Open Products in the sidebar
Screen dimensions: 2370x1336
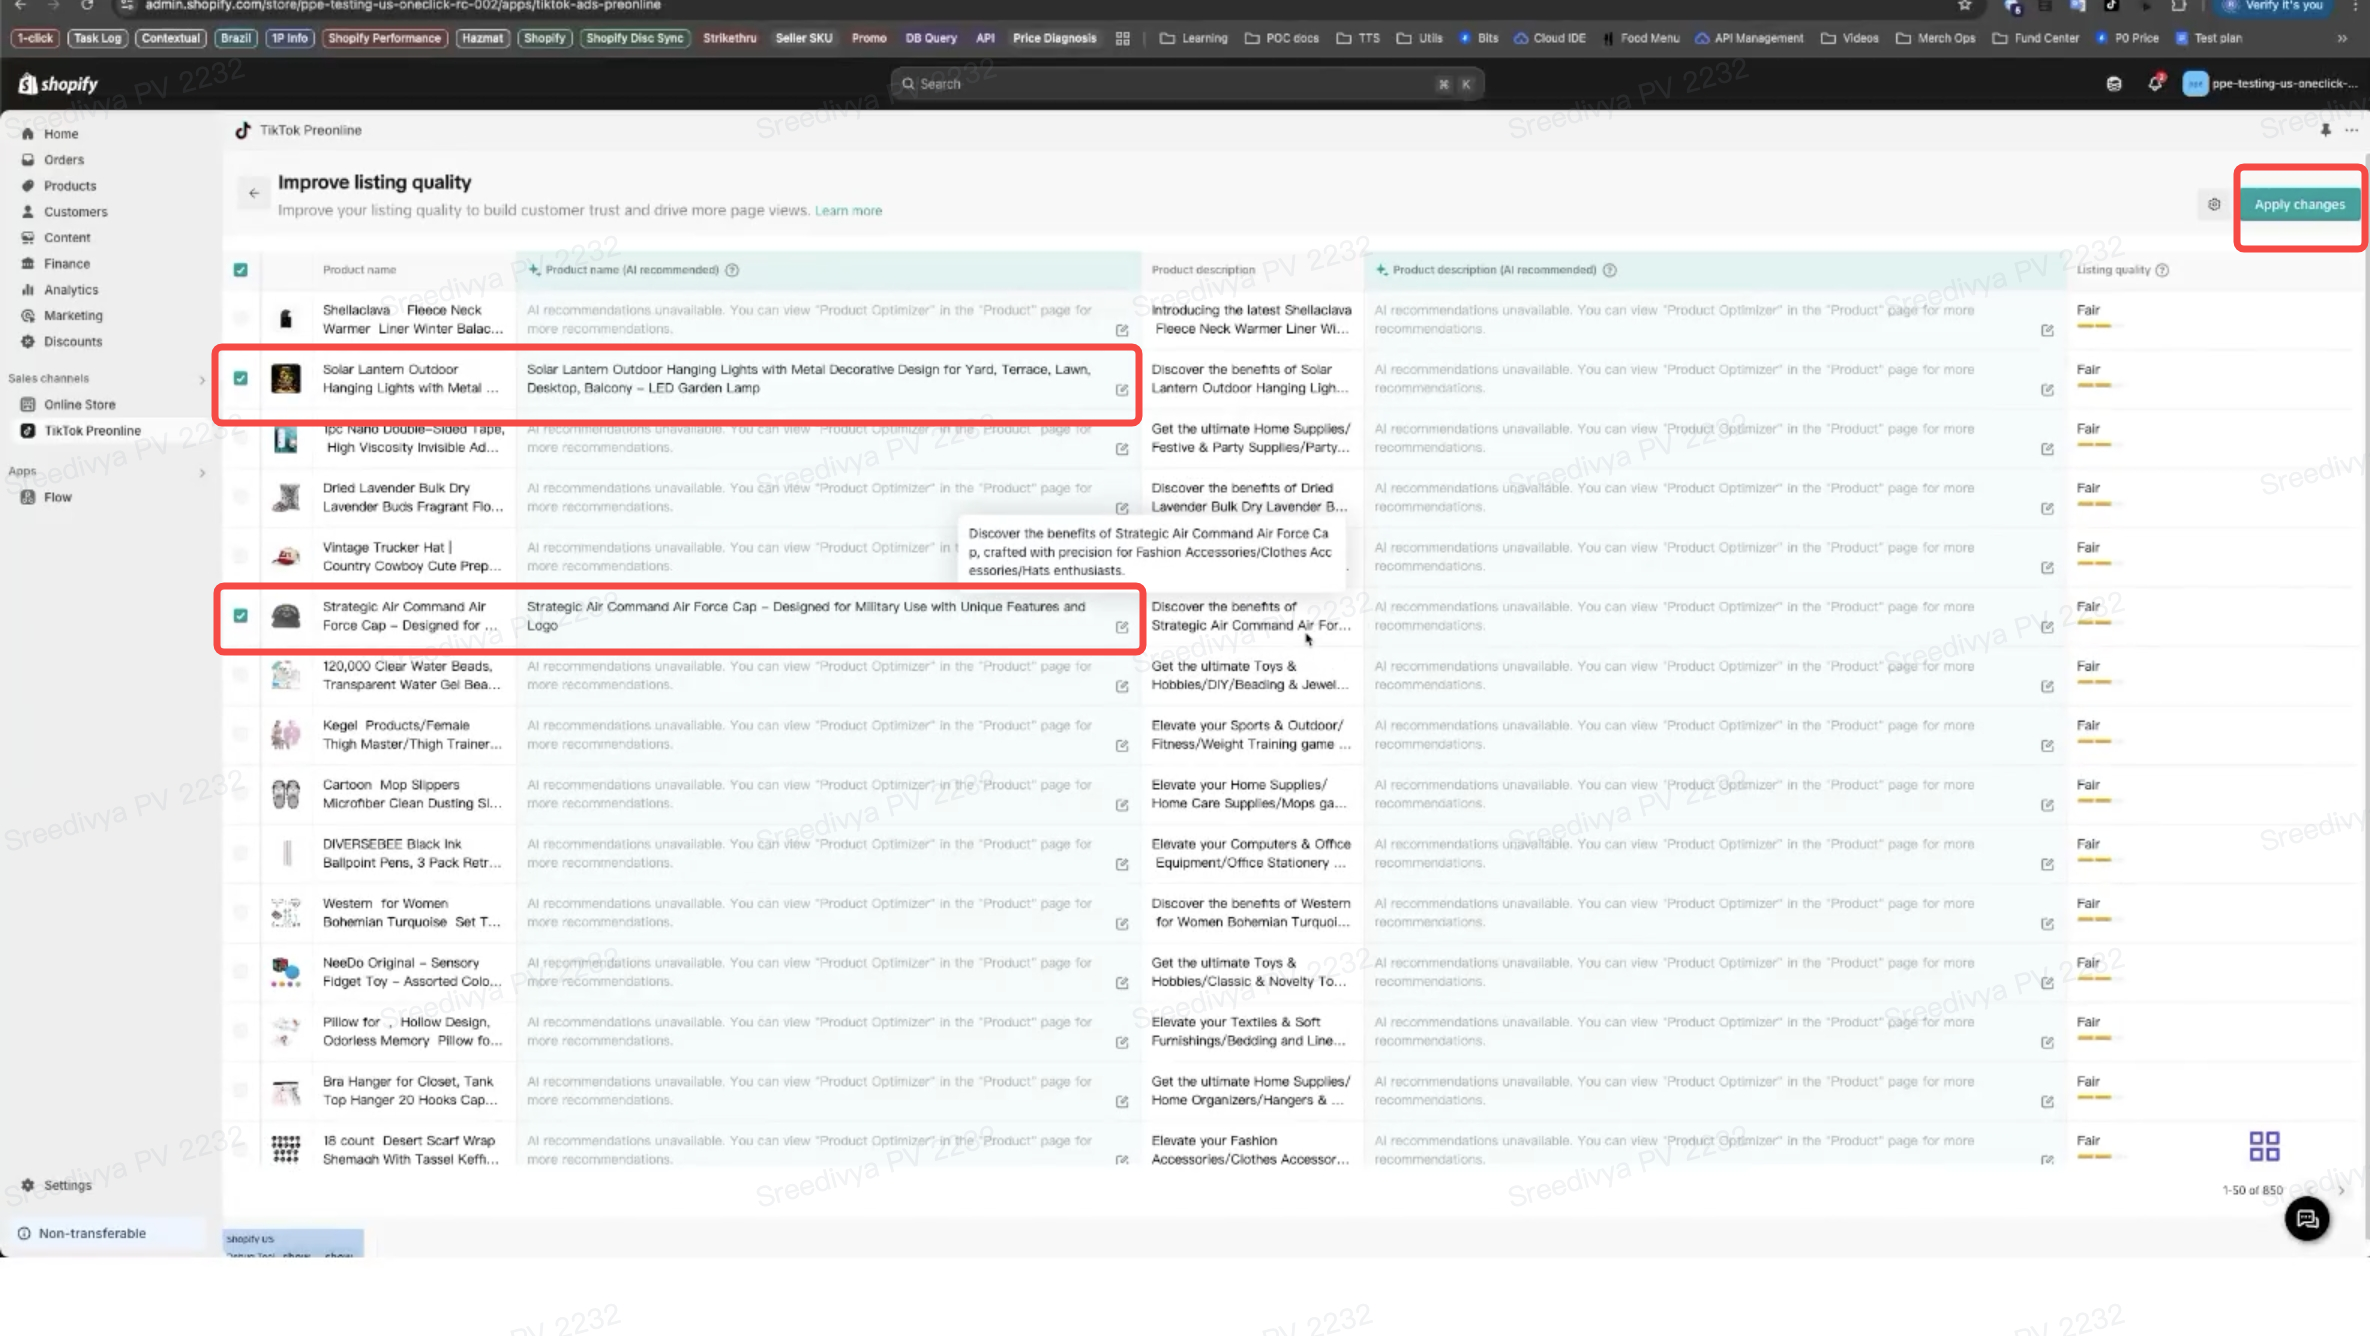[70, 185]
